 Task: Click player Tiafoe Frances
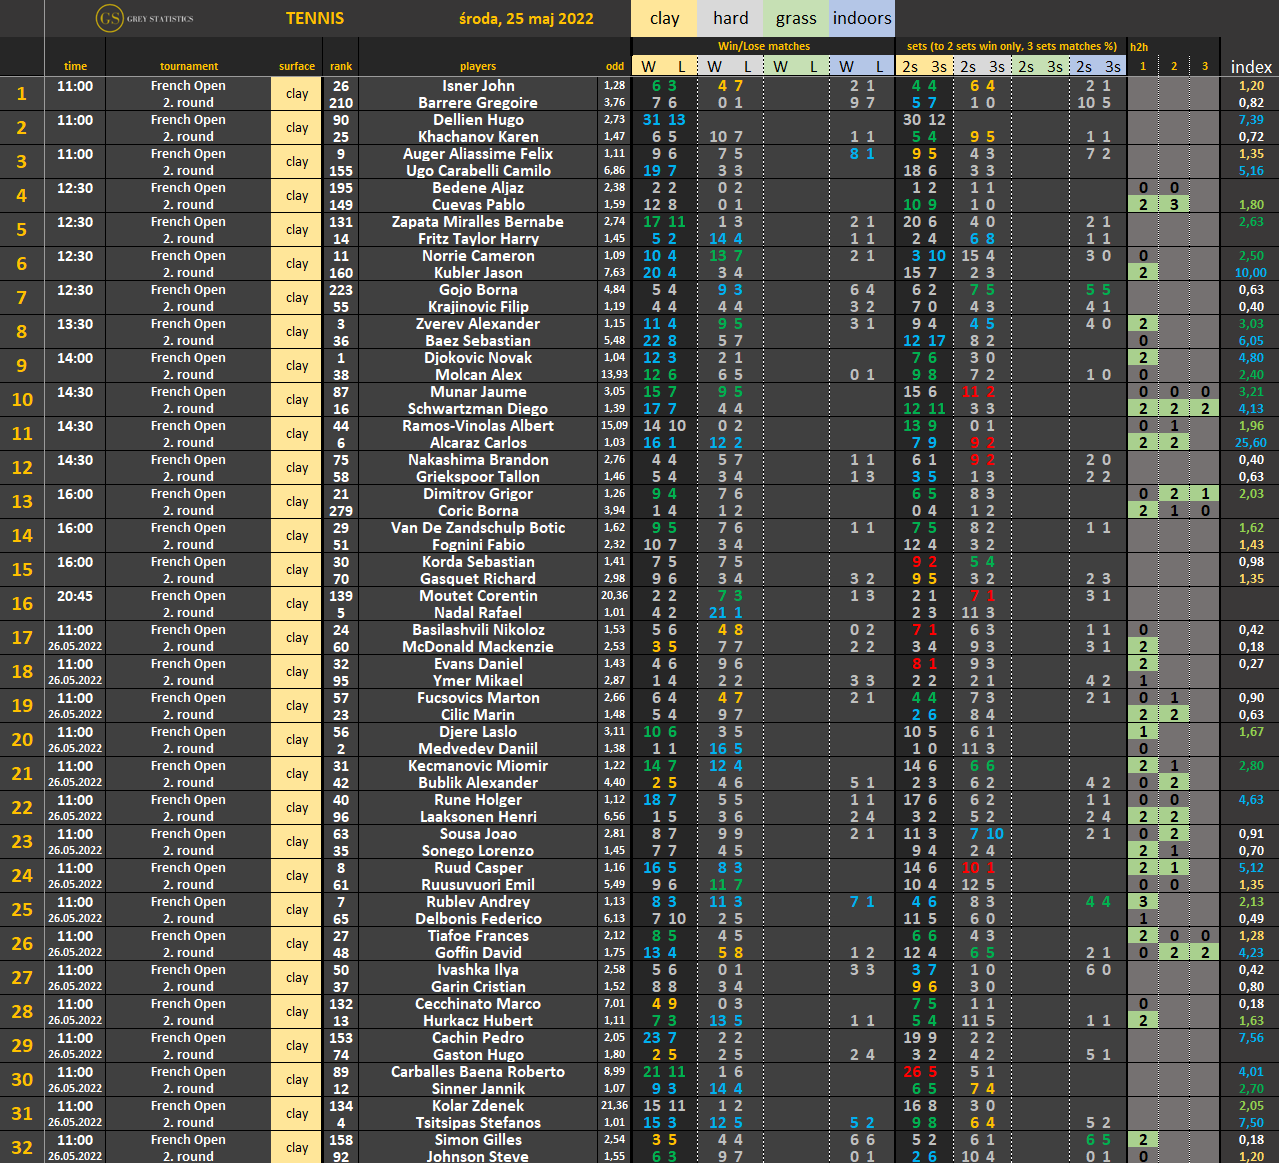point(478,936)
